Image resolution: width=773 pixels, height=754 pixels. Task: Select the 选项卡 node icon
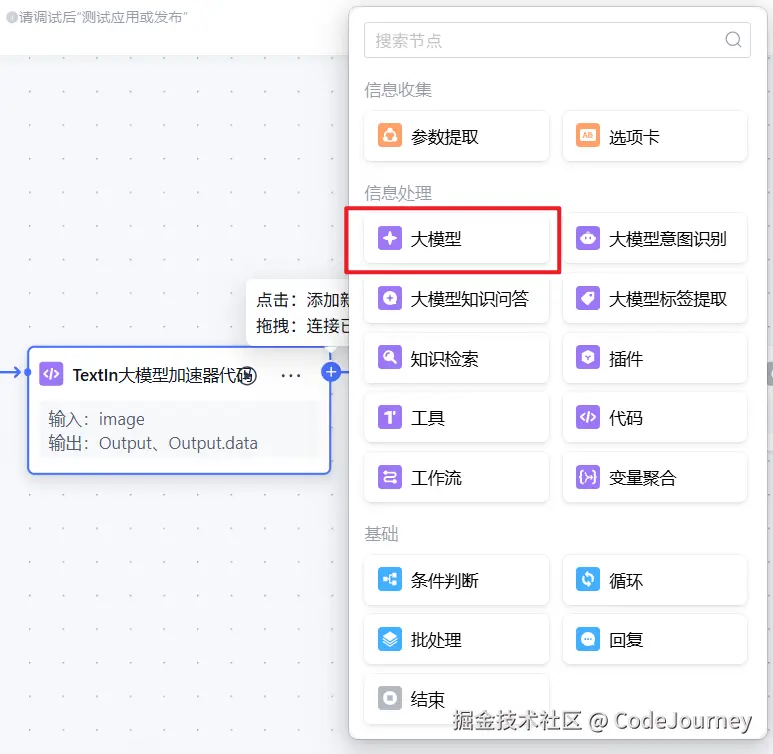[x=588, y=136]
